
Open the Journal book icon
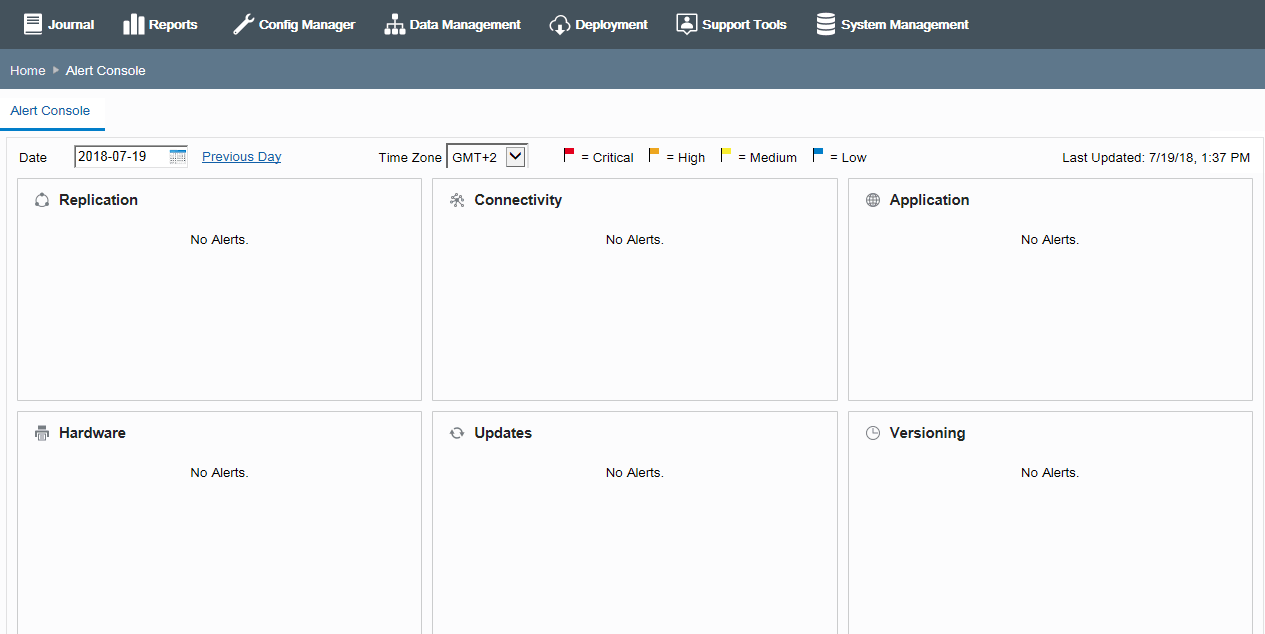click(x=33, y=24)
